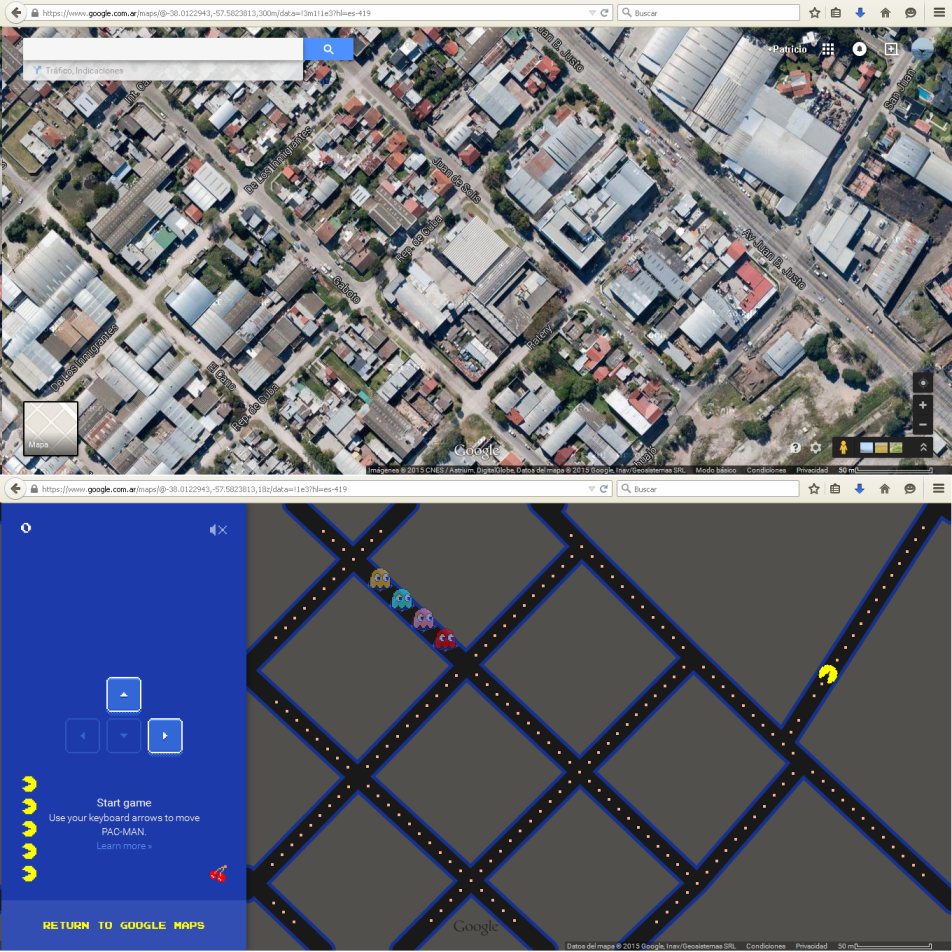The height and width of the screenshot is (952, 952).
Task: Show bookmarks list in top browser toolbar
Action: pos(836,13)
